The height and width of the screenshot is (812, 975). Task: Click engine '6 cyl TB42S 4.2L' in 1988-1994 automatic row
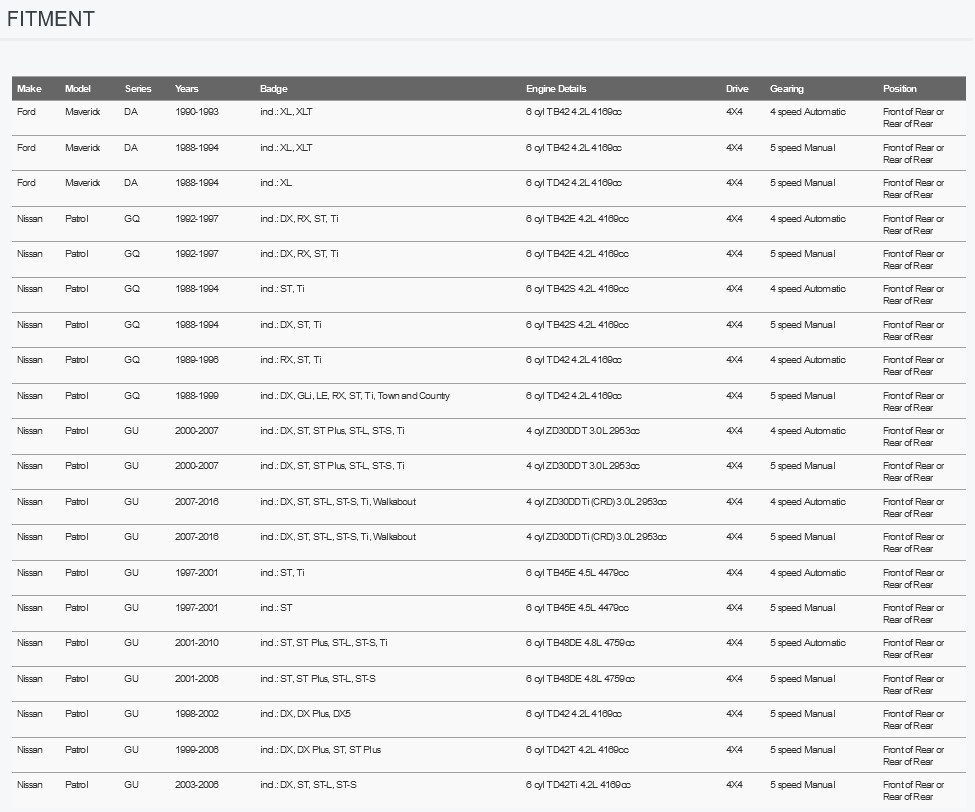[x=577, y=288]
